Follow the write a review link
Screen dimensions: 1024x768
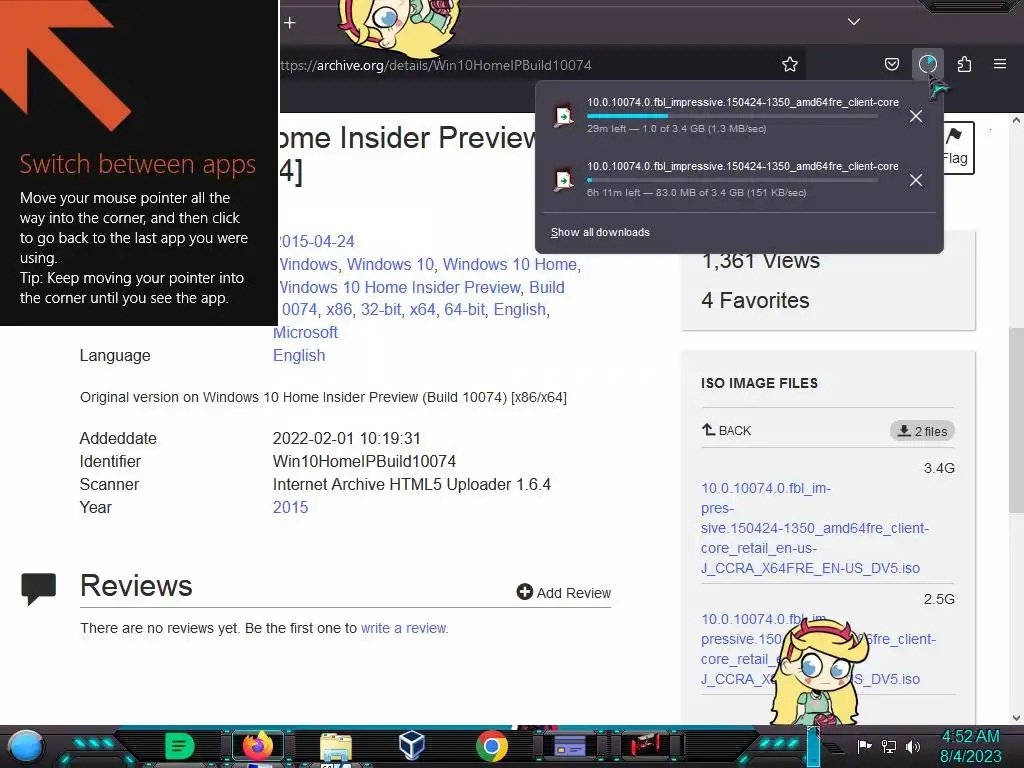(x=404, y=628)
